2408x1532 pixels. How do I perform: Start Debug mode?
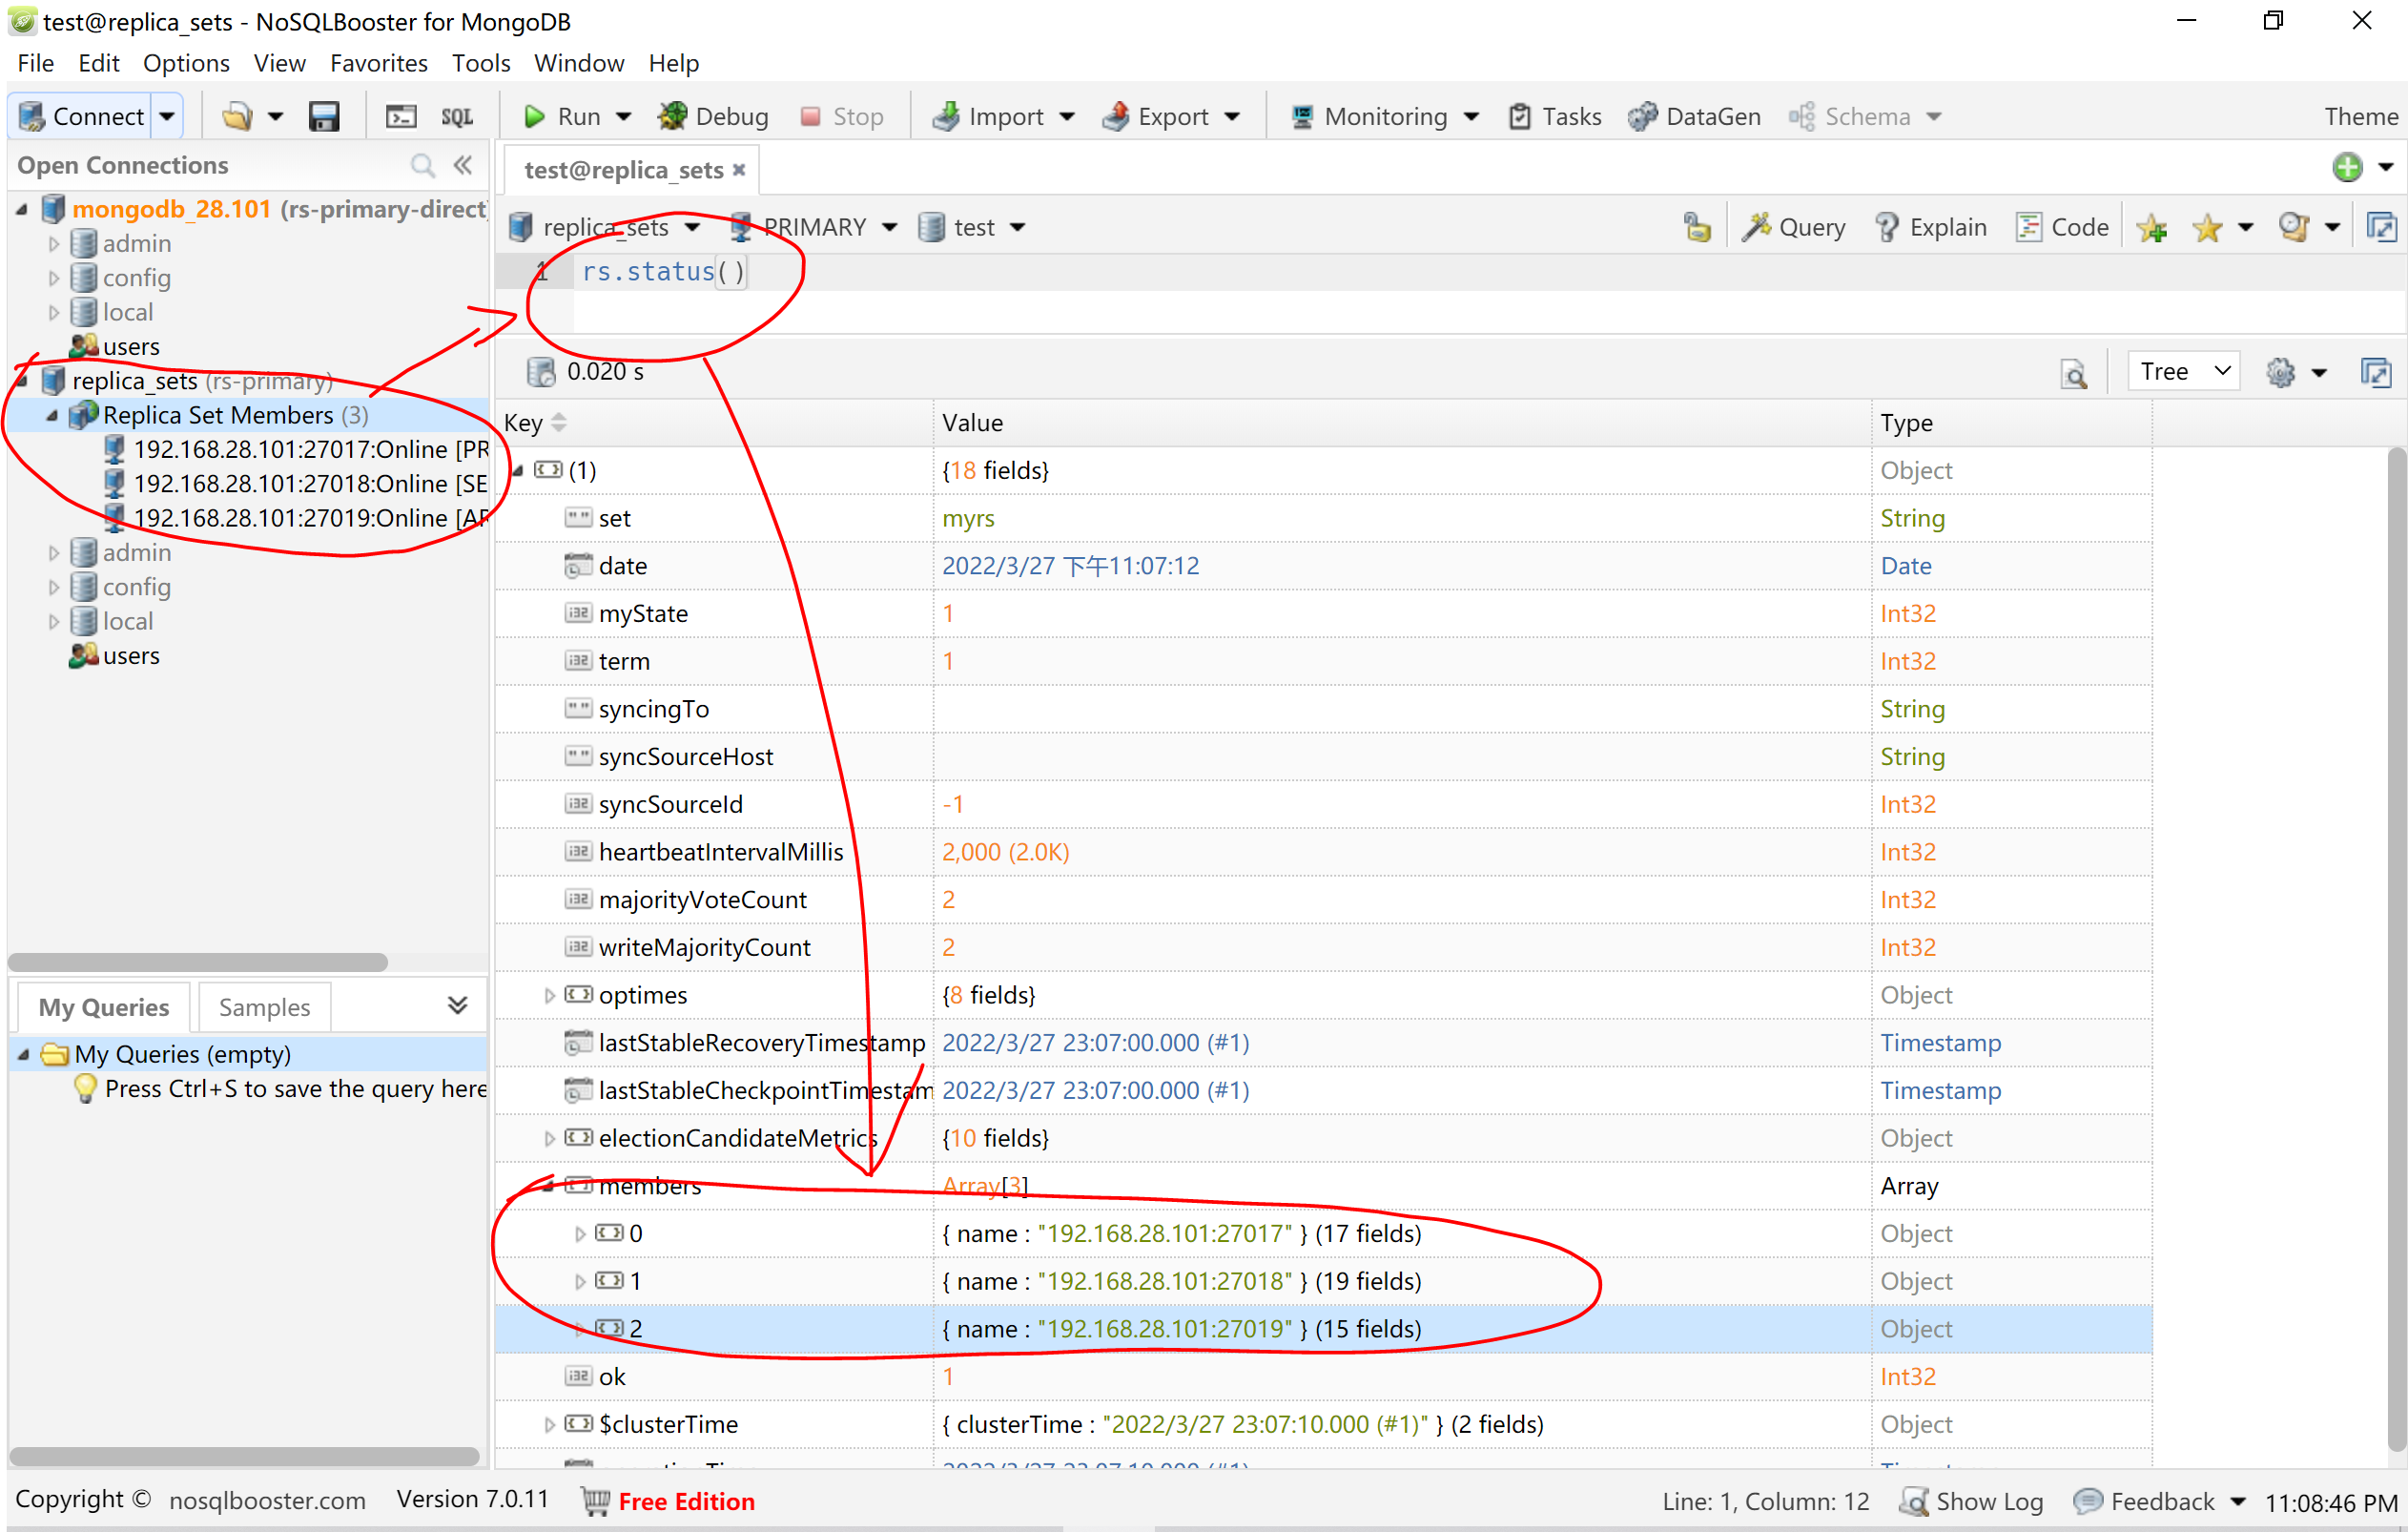click(713, 116)
